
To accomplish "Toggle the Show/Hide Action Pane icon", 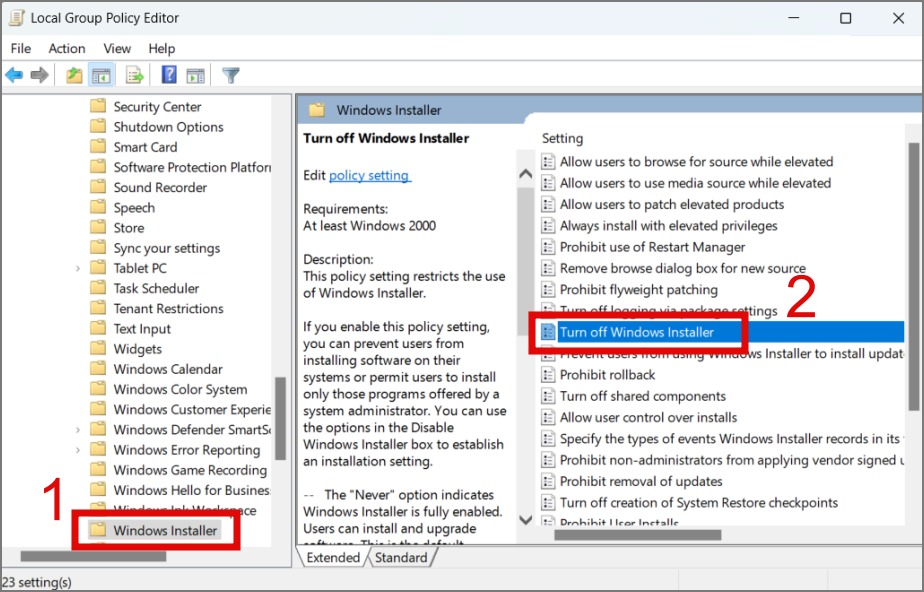I will pos(195,75).
